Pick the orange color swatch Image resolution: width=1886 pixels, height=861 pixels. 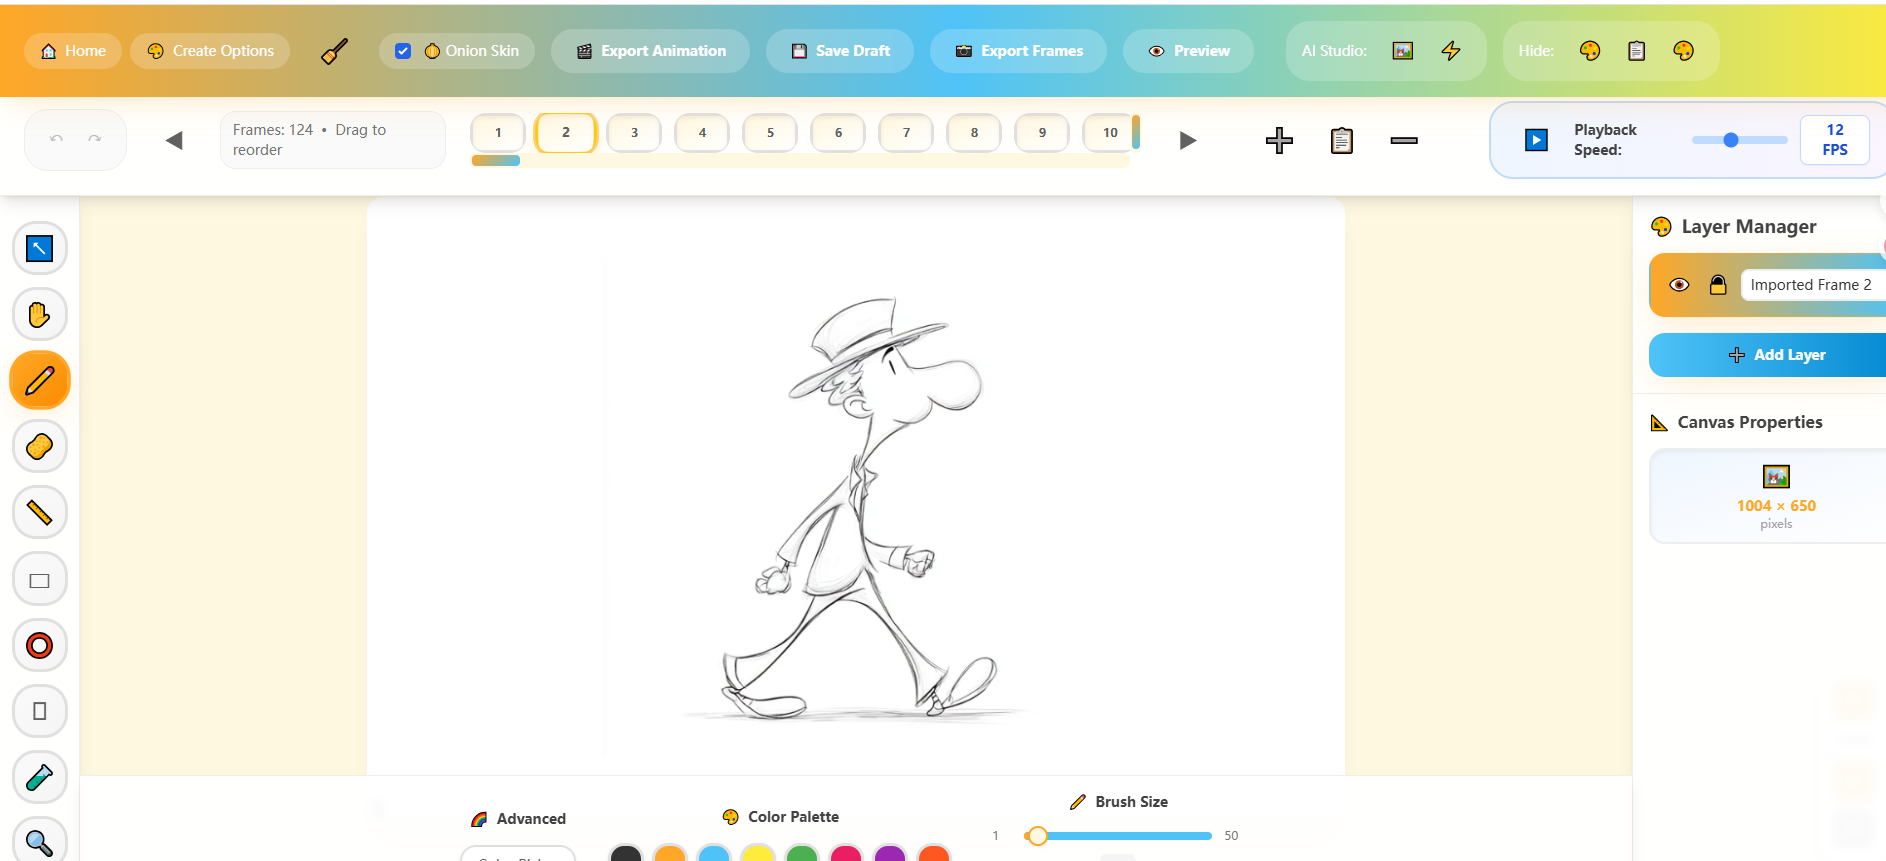[670, 853]
